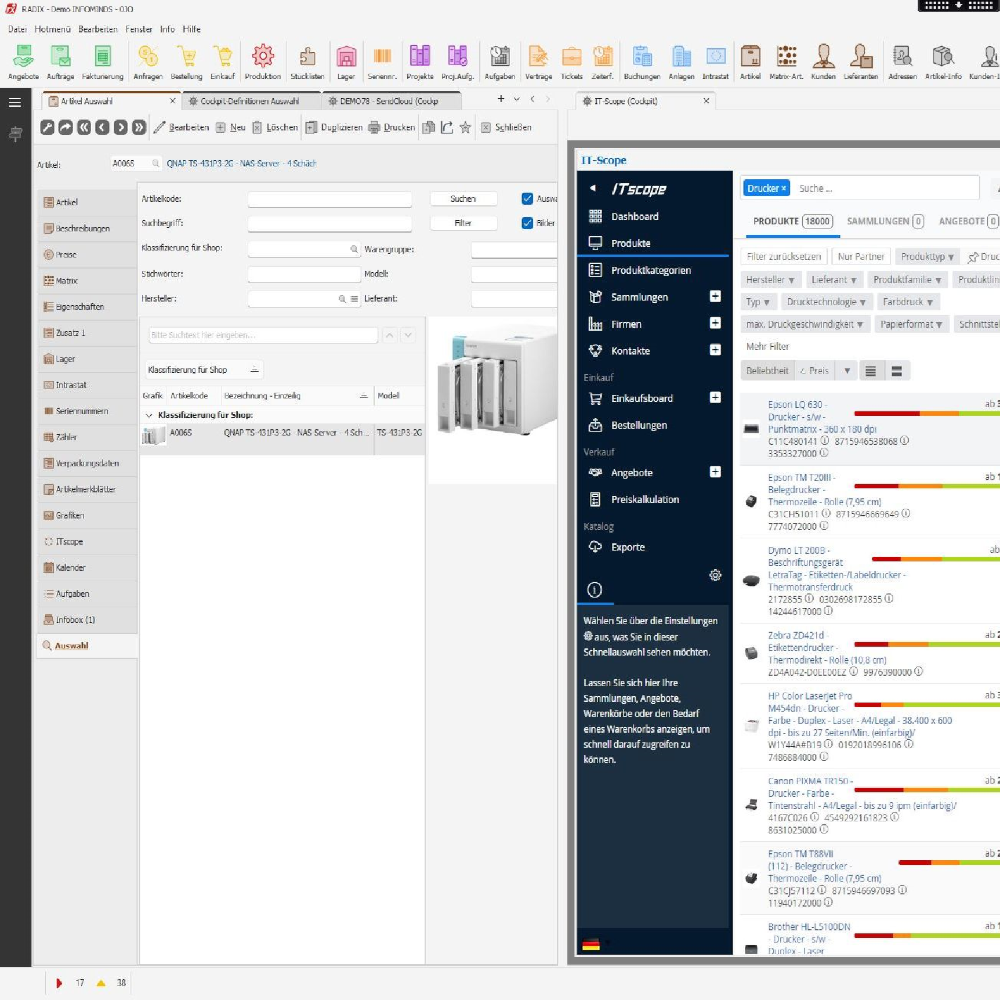Switch to DEMO78 - SendCloud tab
The height and width of the screenshot is (1000, 1000).
click(390, 101)
